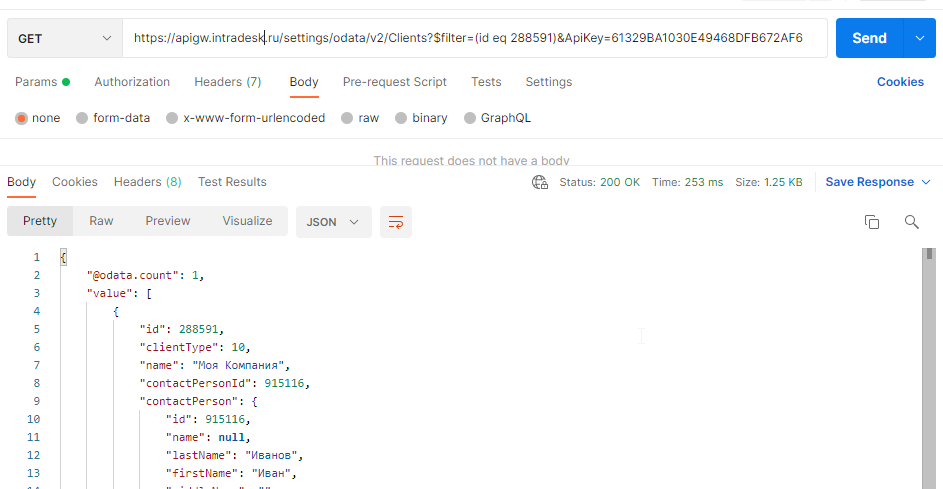Screen dimensions: 943x489
Task: Expand the Send button arrow options
Action: point(919,38)
